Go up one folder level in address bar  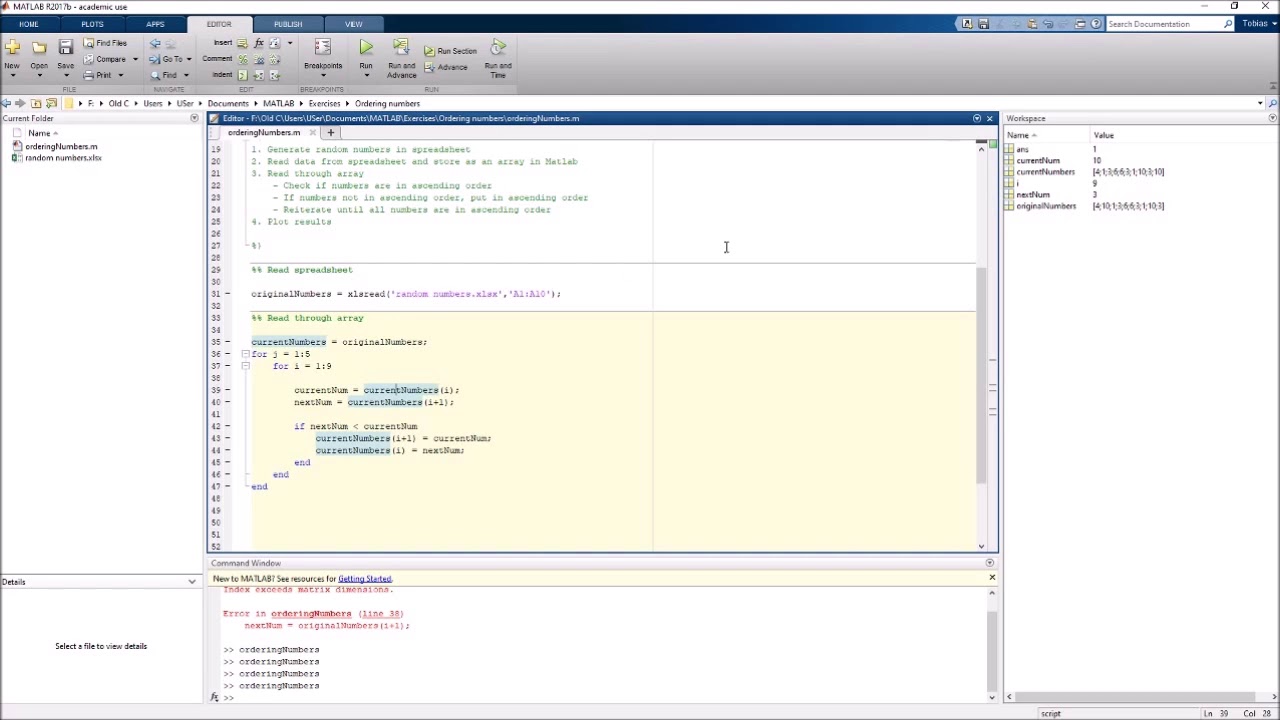(35, 103)
